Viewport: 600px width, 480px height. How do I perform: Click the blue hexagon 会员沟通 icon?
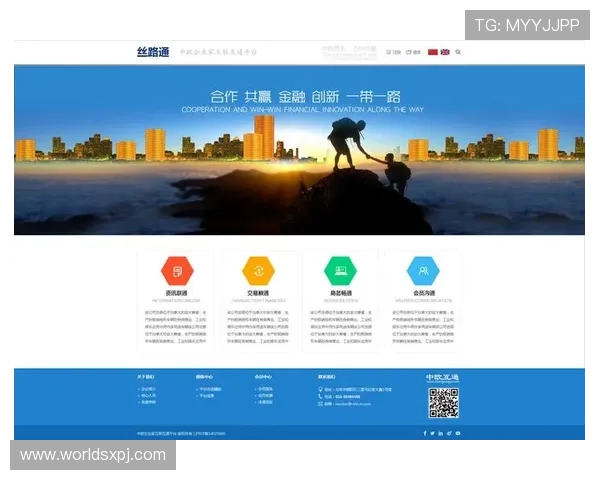point(423,271)
